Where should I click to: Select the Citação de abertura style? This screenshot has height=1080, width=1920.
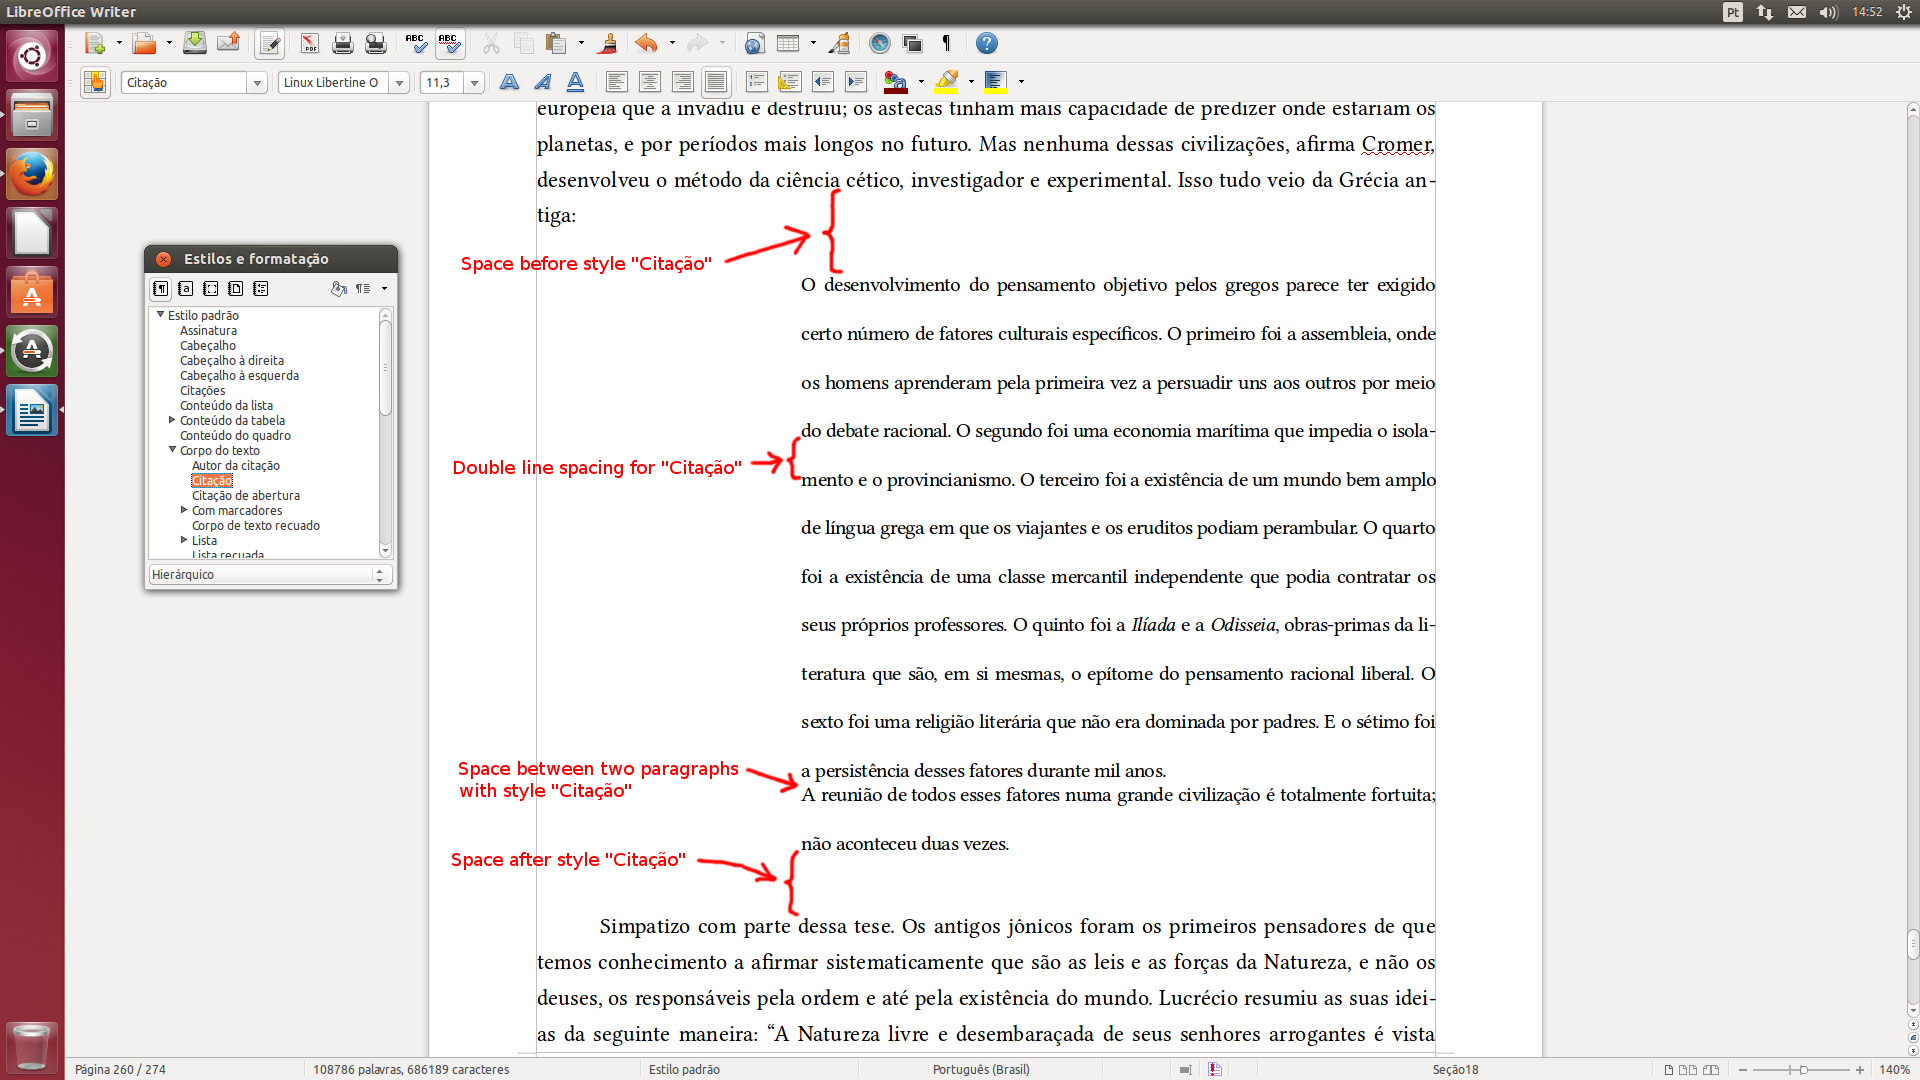(245, 495)
